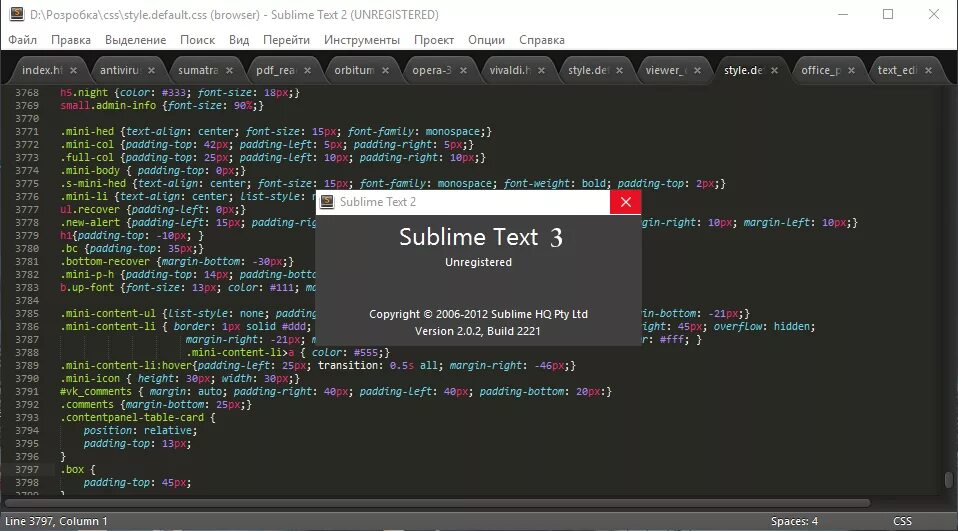Close the office_p tab
Viewport: 958px width, 531px height.
pyautogui.click(x=851, y=71)
